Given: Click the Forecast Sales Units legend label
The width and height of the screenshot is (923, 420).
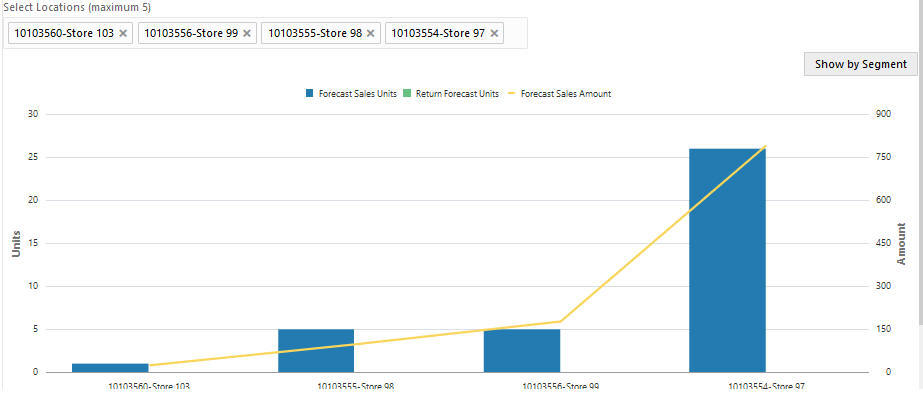Looking at the screenshot, I should 357,94.
